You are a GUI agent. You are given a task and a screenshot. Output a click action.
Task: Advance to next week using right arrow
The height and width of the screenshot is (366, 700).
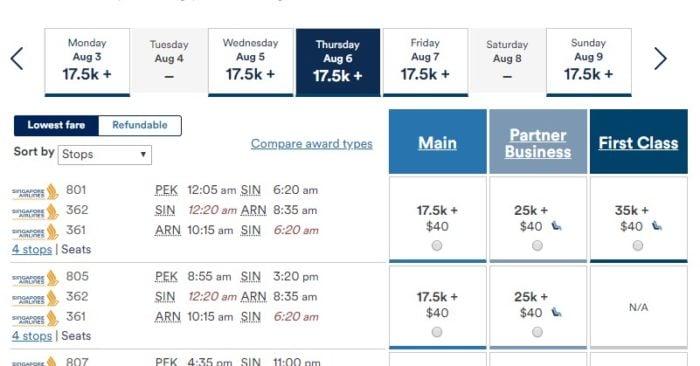point(660,58)
